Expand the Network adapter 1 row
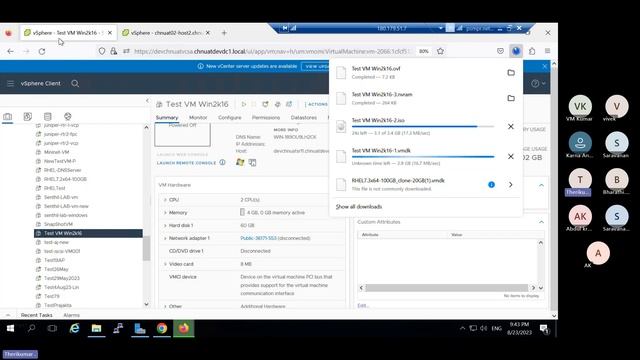The width and height of the screenshot is (640, 360). (165, 238)
